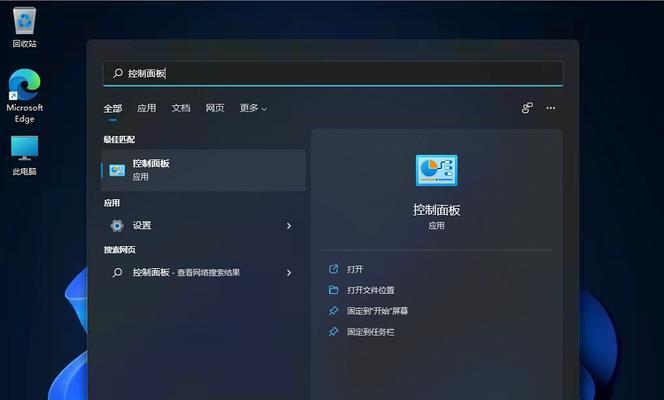Open the search feedback/account icon

tap(527, 108)
